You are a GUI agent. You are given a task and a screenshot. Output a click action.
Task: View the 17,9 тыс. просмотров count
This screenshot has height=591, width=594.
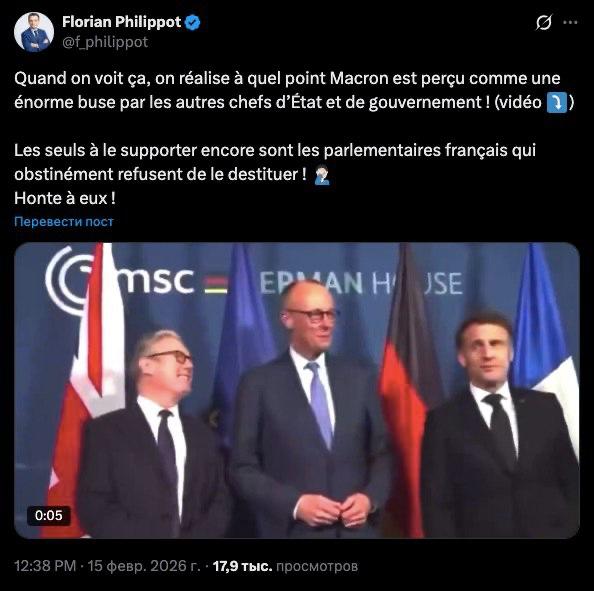tap(285, 566)
